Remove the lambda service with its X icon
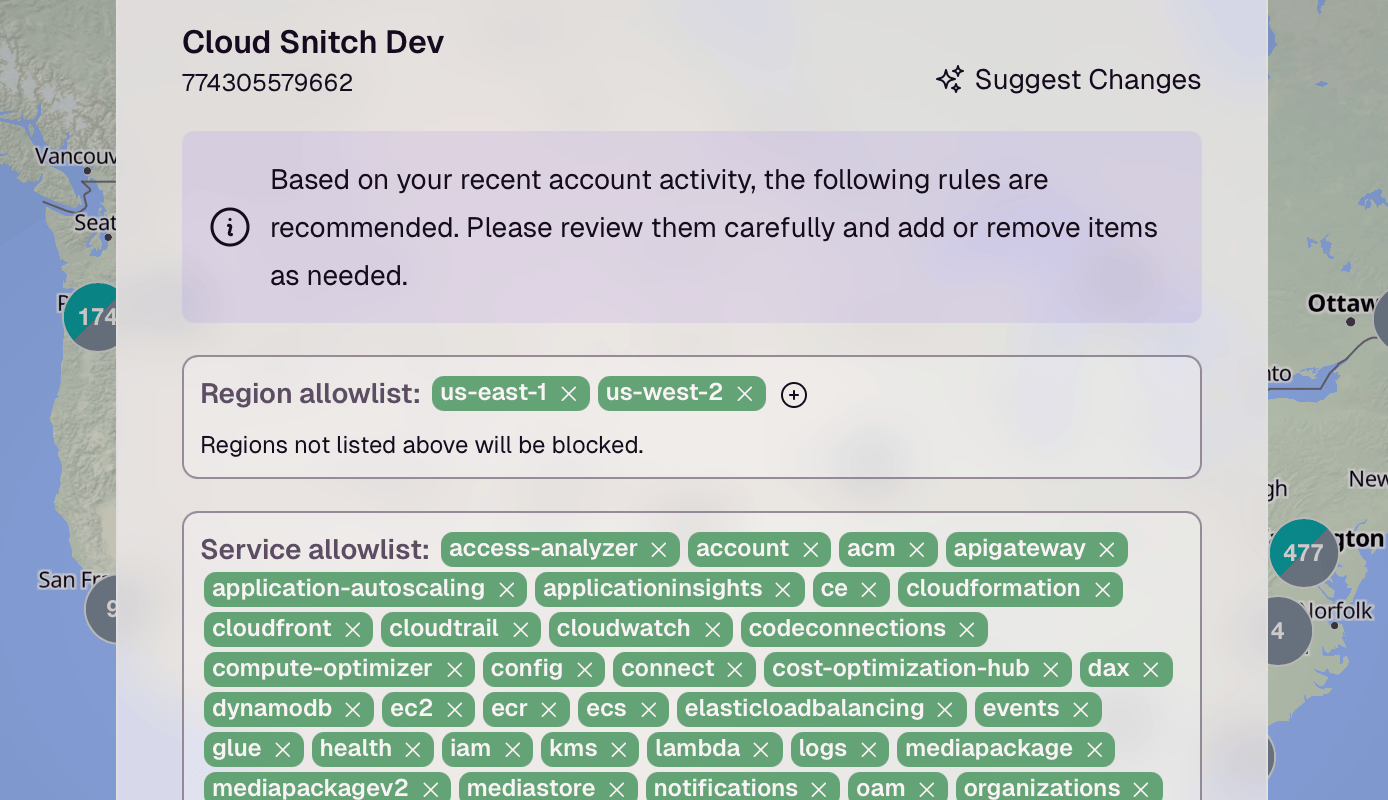 coord(761,749)
